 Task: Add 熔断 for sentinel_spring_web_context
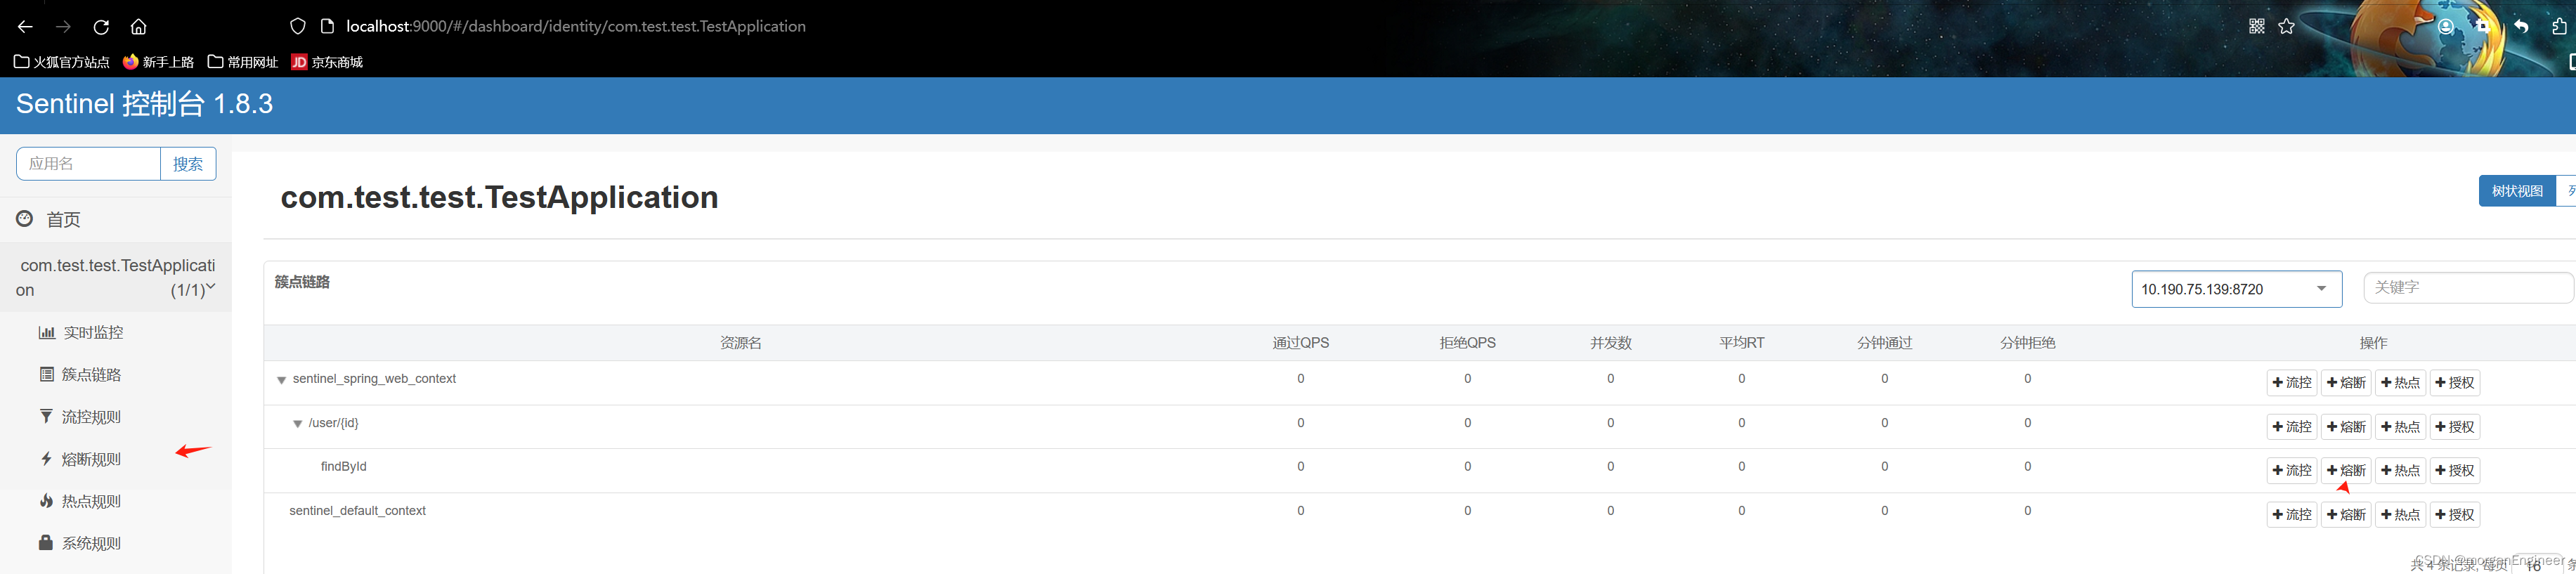2346,383
